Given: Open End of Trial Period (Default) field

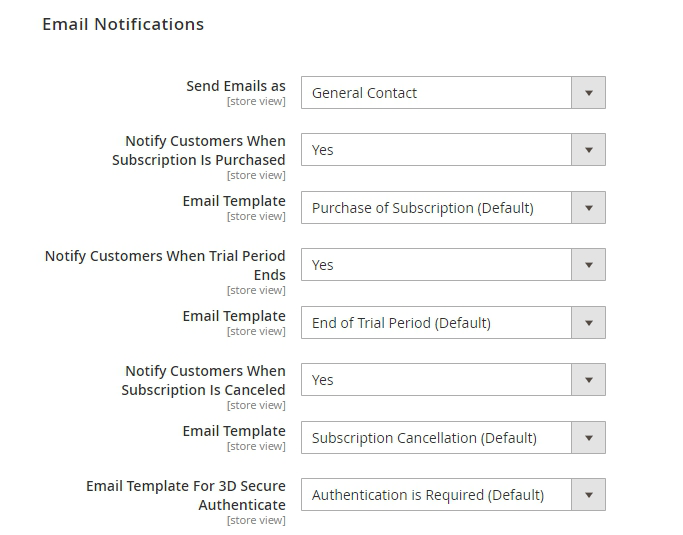Looking at the screenshot, I should coord(436,323).
